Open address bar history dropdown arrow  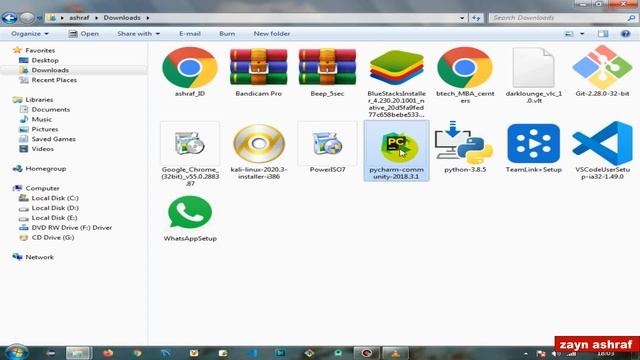point(462,18)
